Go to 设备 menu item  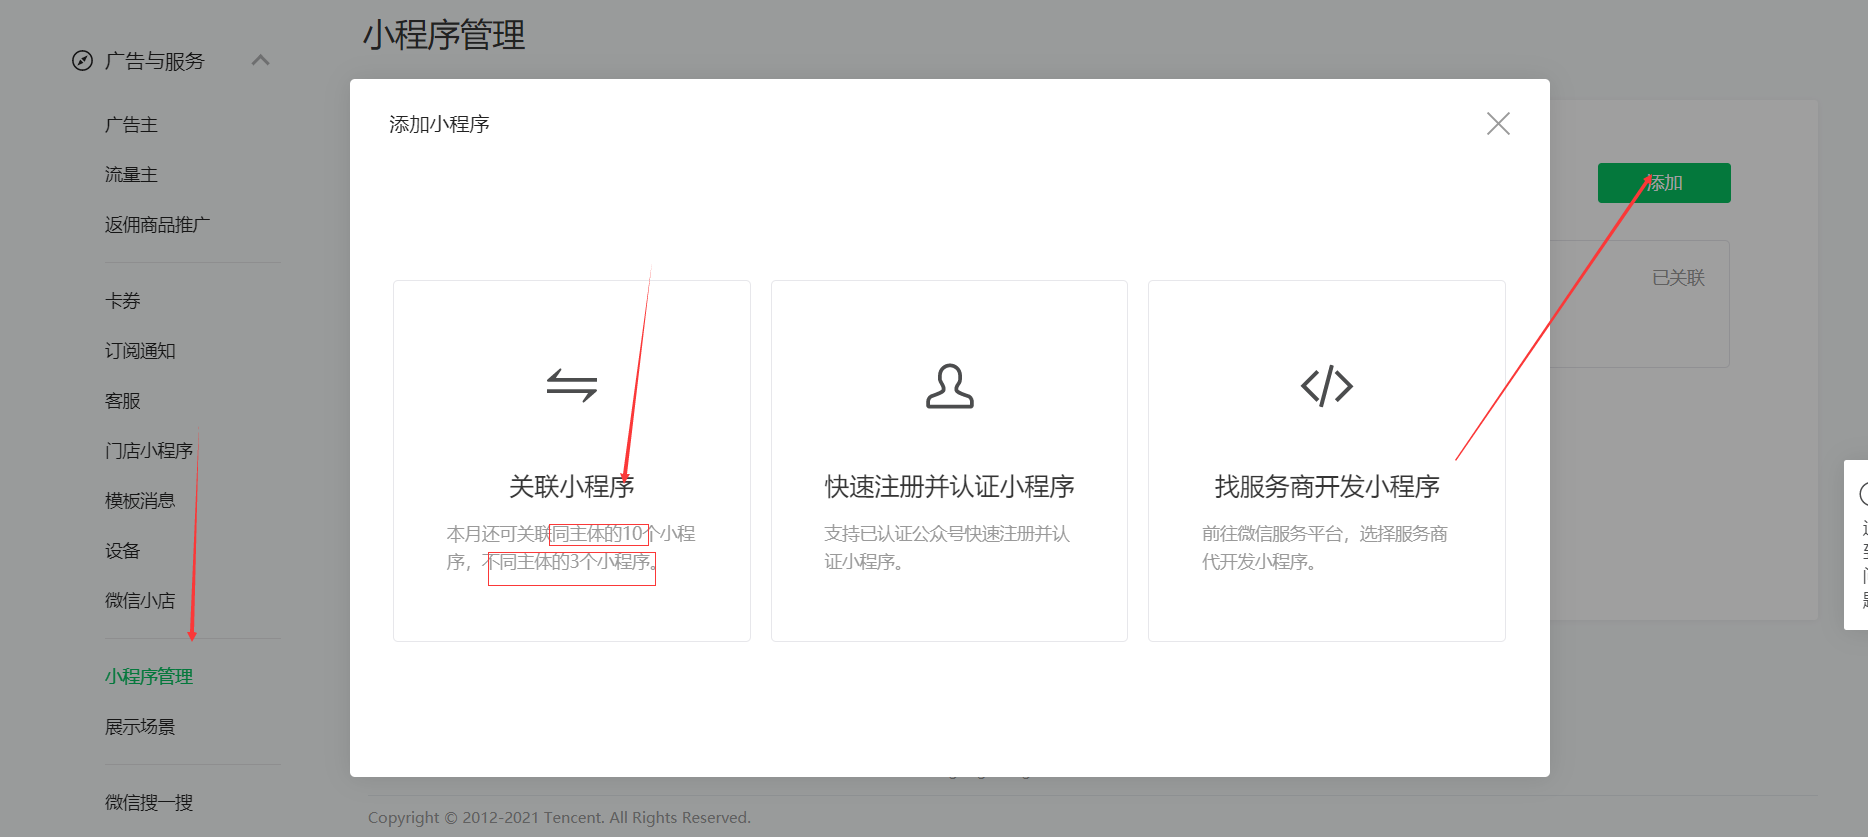(x=122, y=551)
